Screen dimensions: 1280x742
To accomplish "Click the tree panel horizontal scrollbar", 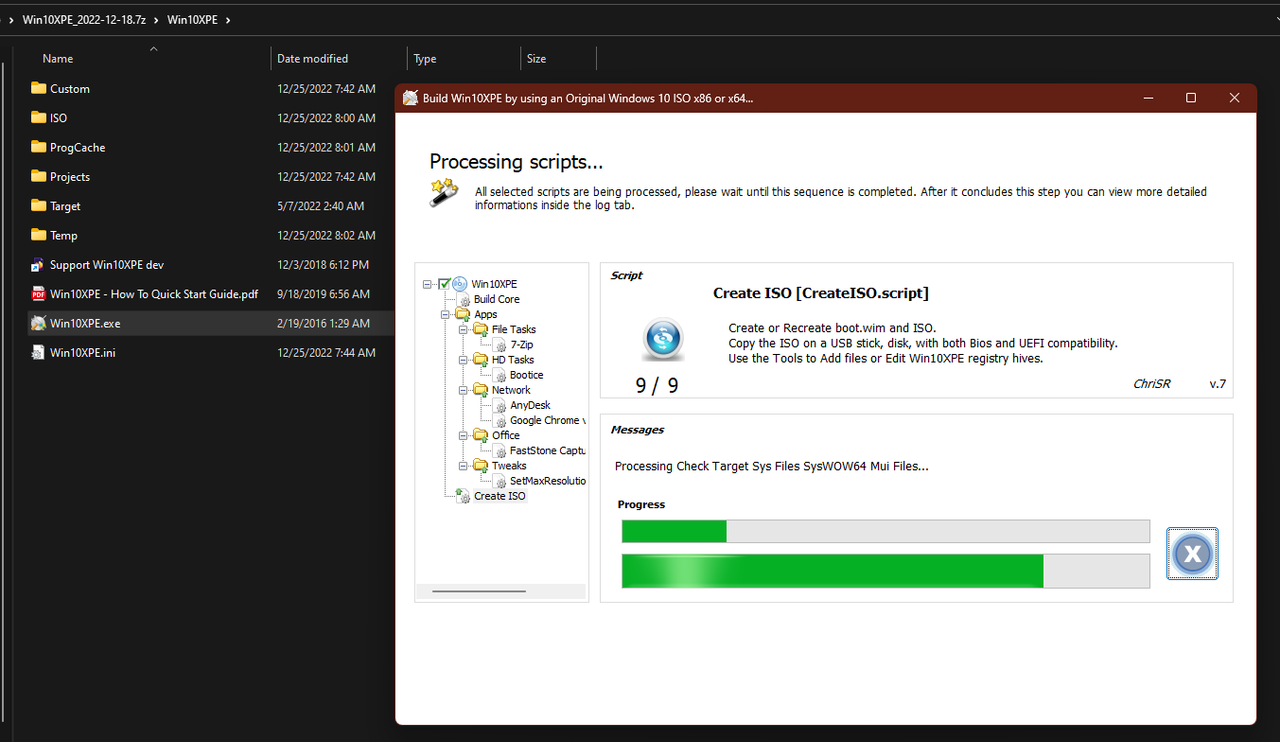I will pyautogui.click(x=478, y=591).
